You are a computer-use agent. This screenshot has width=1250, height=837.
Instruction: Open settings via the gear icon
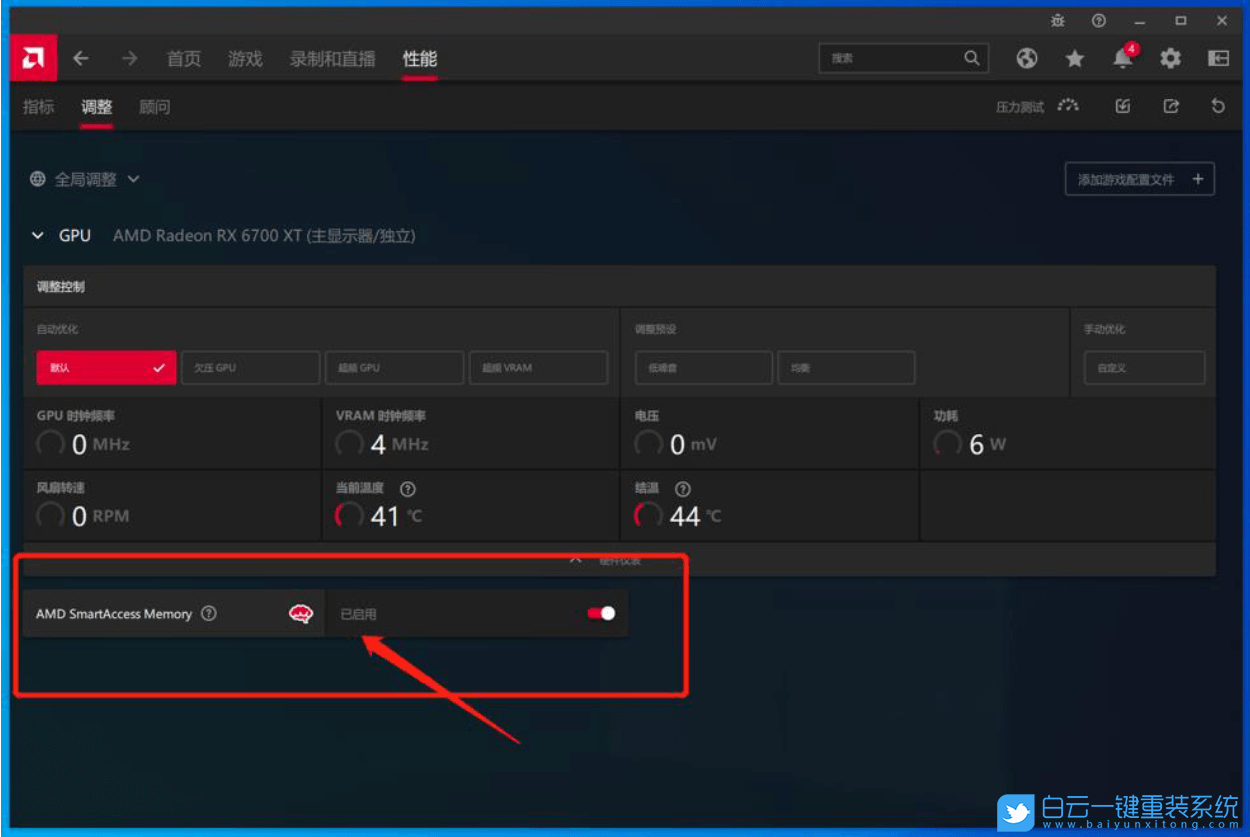point(1170,59)
